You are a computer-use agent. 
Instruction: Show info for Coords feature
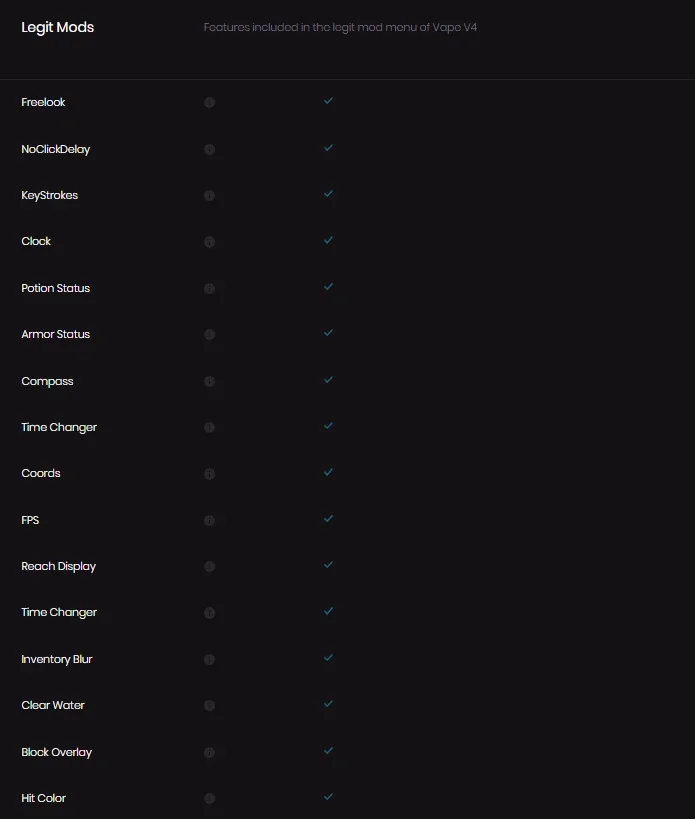coord(209,474)
